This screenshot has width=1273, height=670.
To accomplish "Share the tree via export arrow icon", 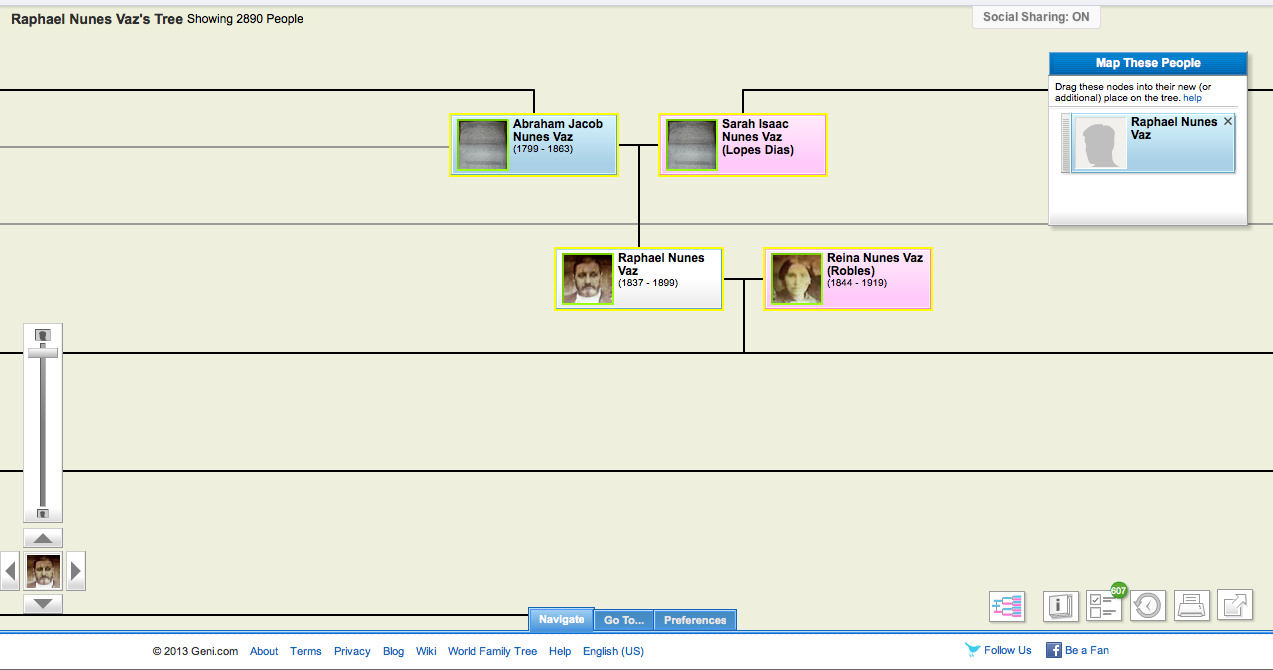I will click(x=1235, y=606).
